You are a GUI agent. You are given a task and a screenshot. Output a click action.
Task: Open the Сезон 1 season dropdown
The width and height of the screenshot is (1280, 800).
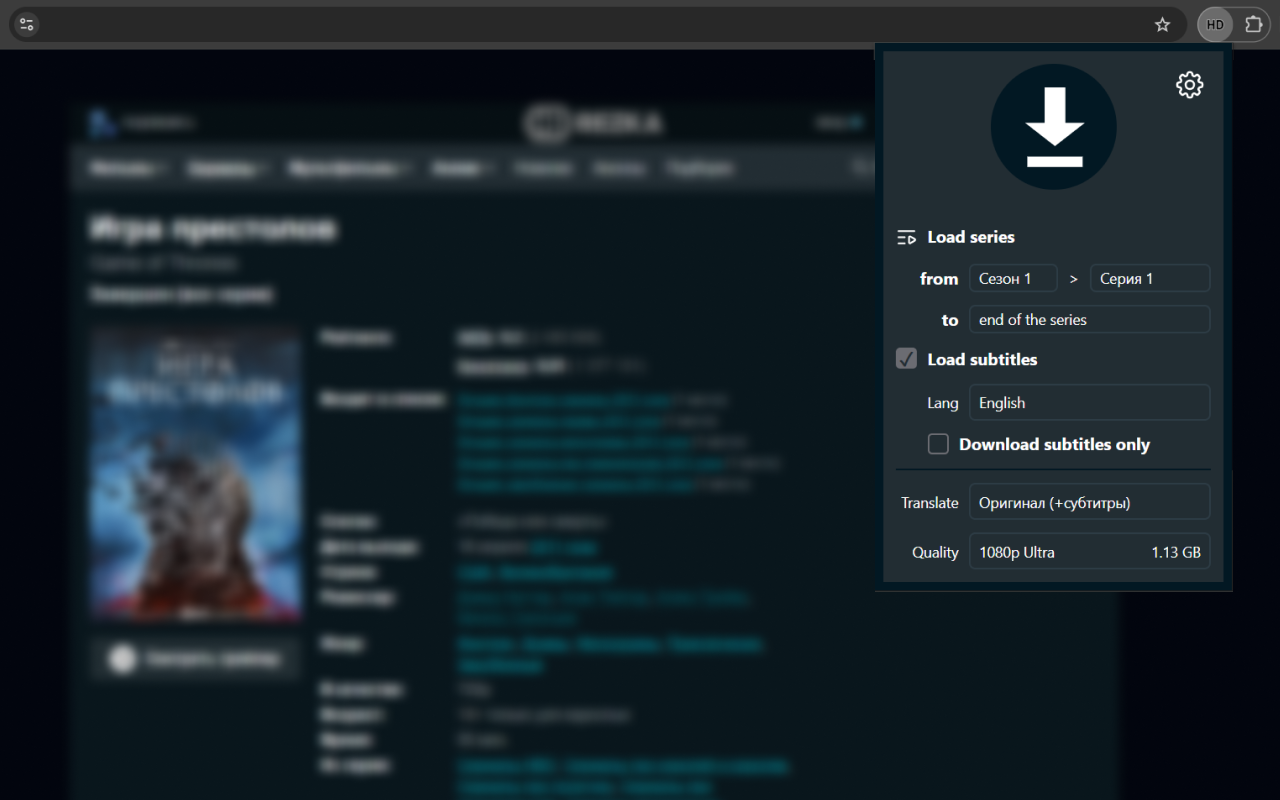point(1013,279)
